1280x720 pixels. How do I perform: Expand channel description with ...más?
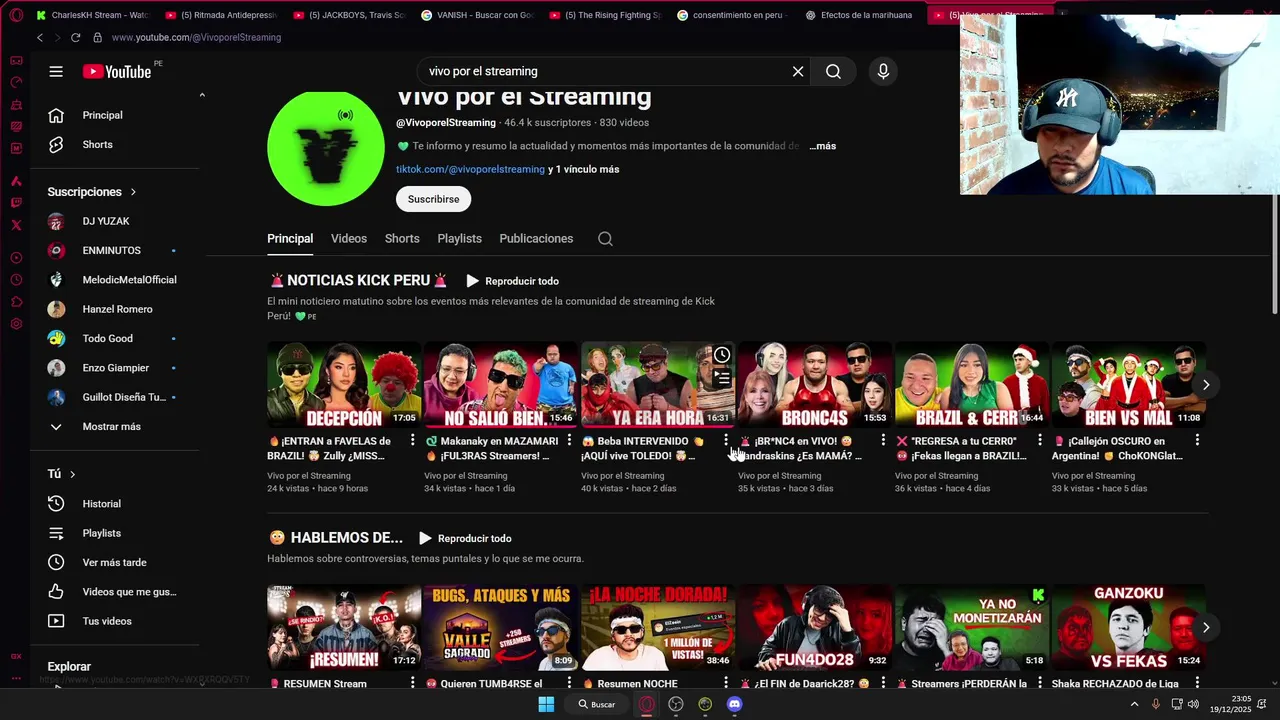pyautogui.click(x=822, y=146)
